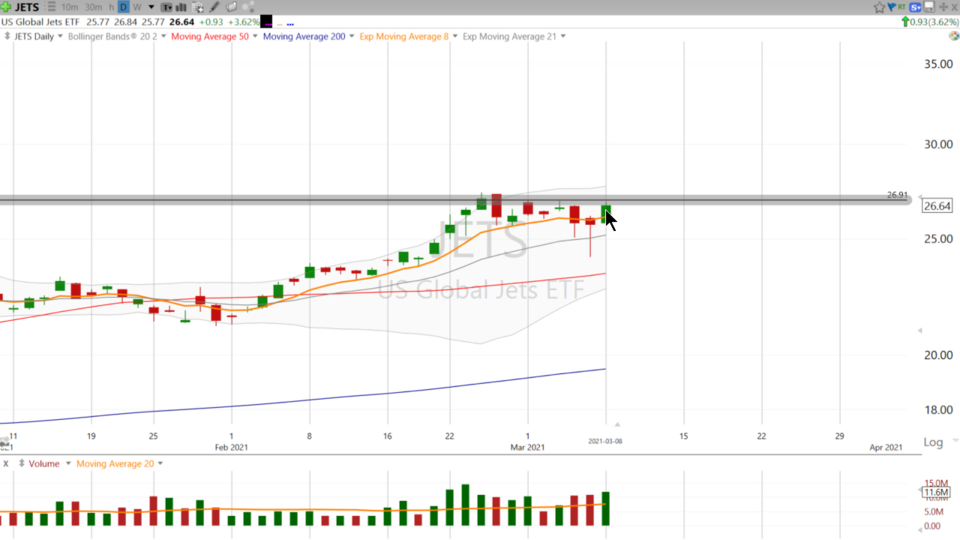Click the 2021-03-08 date cursor label
The image size is (960, 540).
(x=605, y=441)
